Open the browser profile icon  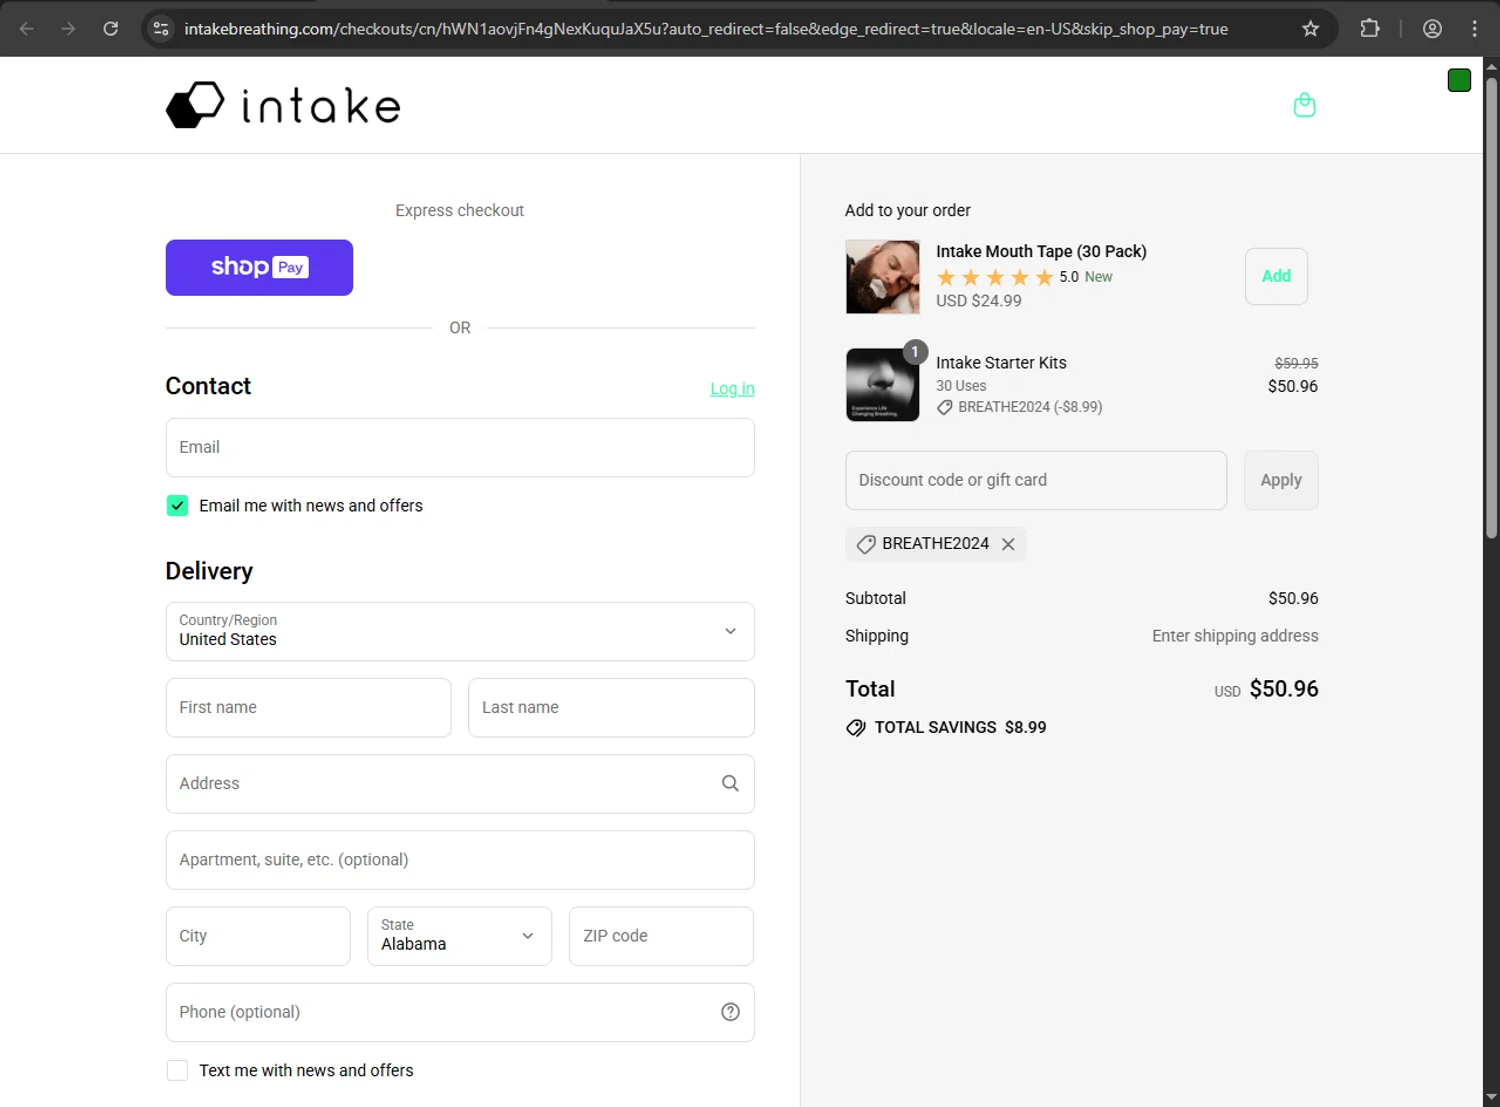pyautogui.click(x=1432, y=29)
